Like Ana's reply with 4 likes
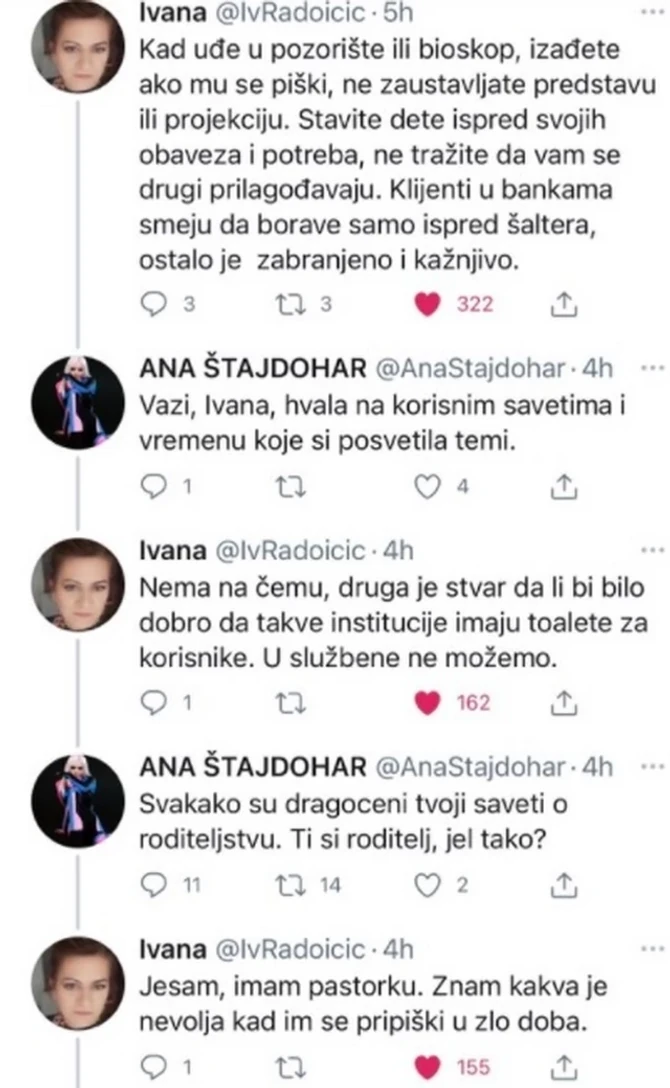Screen dimensions: 670x1088 point(430,487)
